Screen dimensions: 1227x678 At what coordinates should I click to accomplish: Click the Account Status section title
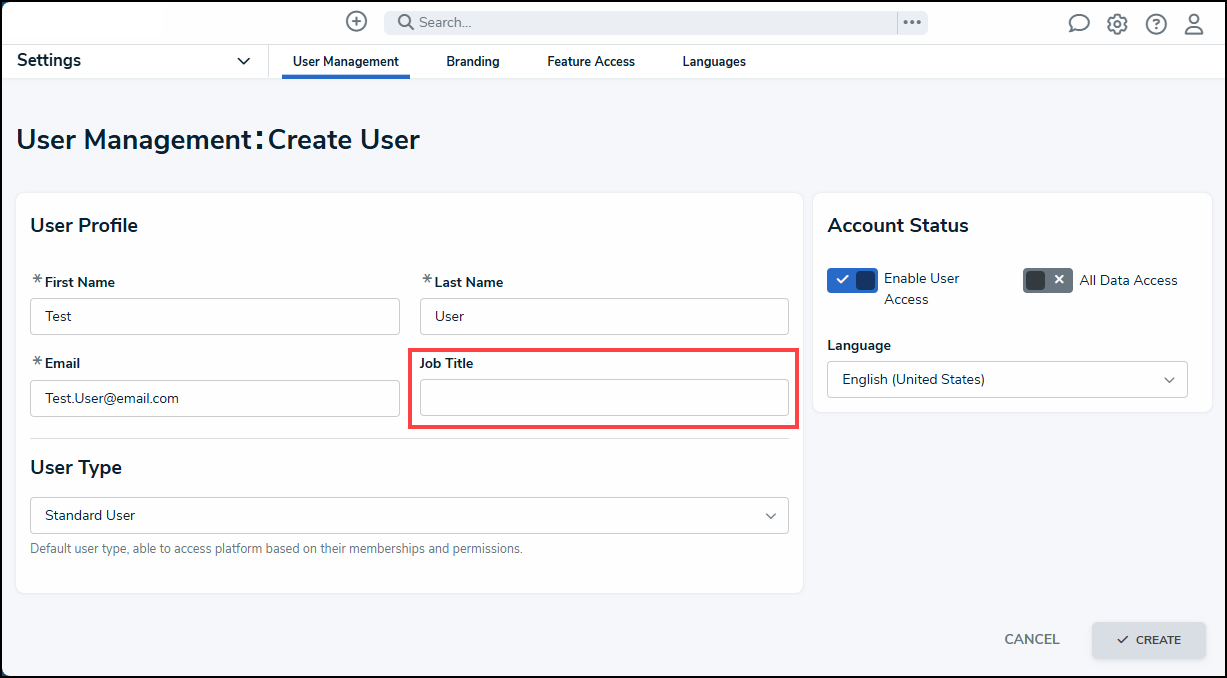coord(898,225)
